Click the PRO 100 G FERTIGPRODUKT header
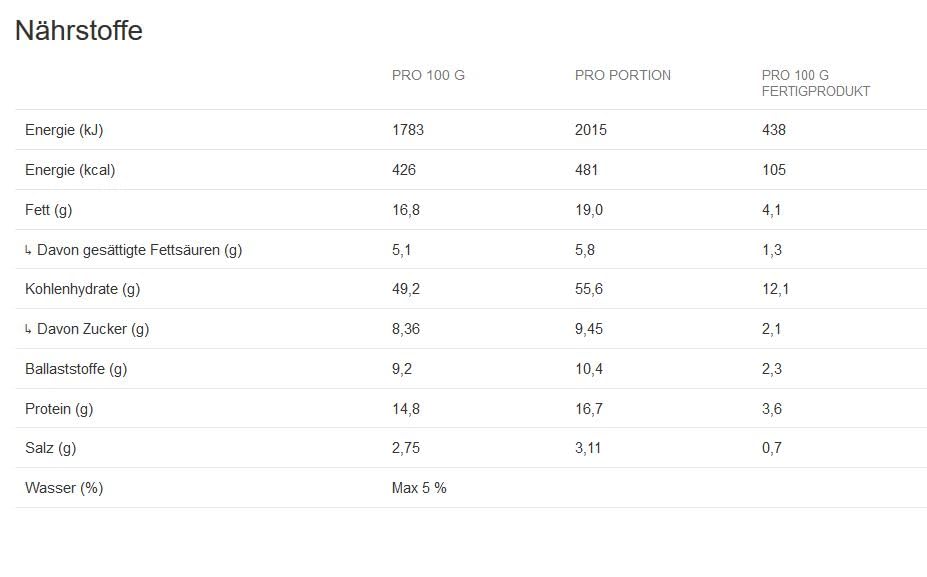 (815, 83)
